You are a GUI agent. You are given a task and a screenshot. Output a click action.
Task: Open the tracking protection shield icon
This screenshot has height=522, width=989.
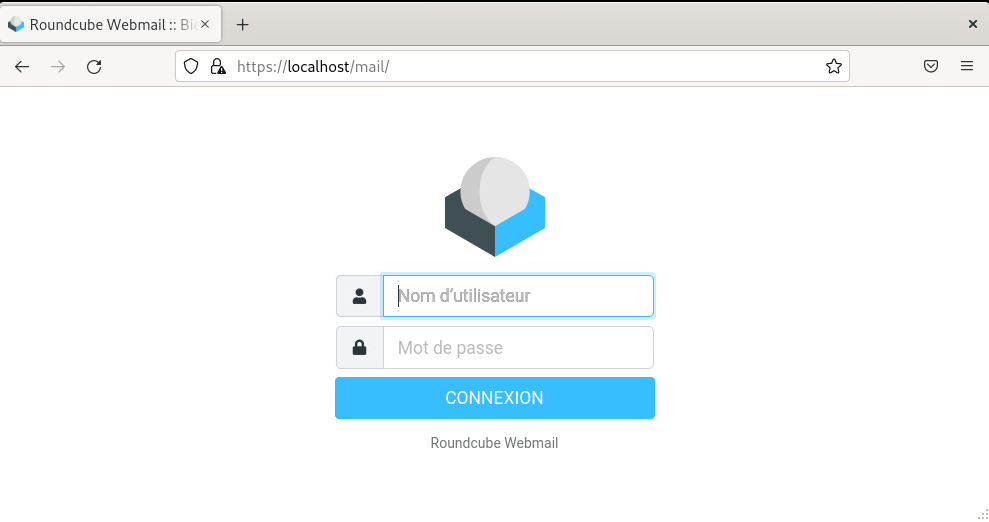pyautogui.click(x=191, y=66)
